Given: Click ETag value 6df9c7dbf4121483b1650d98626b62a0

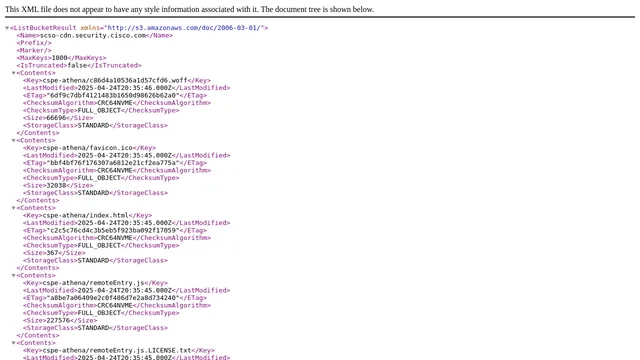Looking at the screenshot, I should pos(113,96).
